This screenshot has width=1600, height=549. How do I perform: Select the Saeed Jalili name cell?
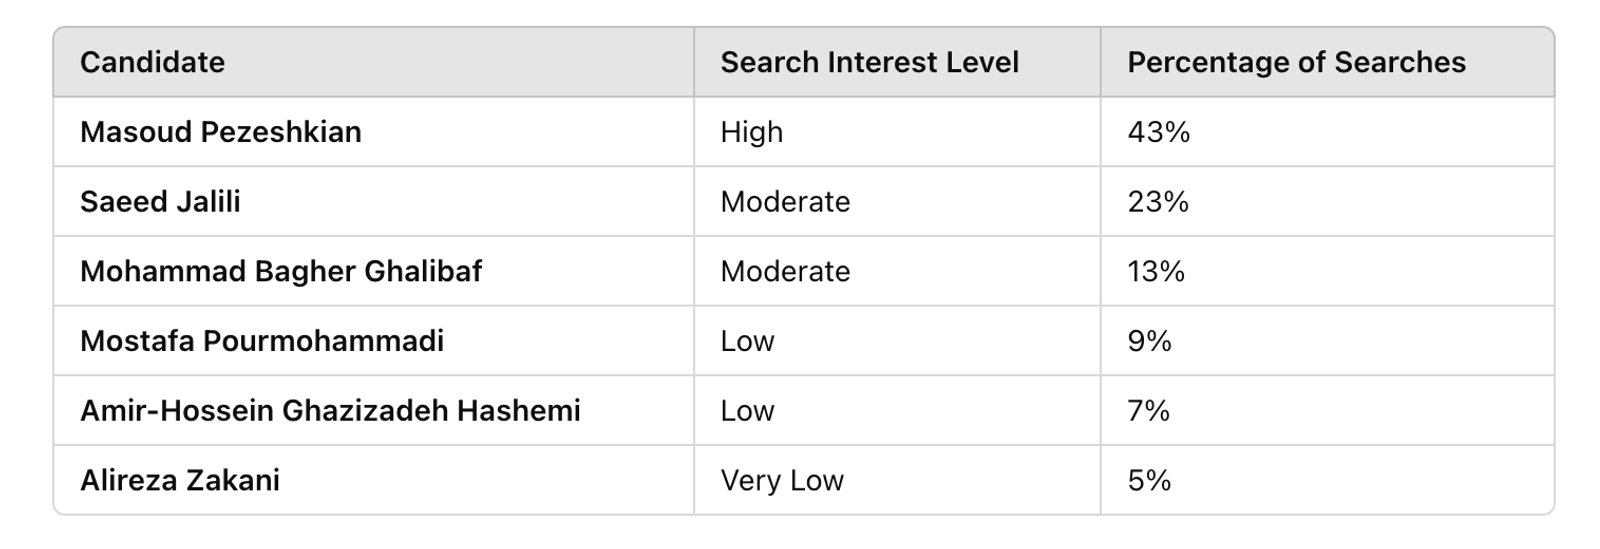160,202
